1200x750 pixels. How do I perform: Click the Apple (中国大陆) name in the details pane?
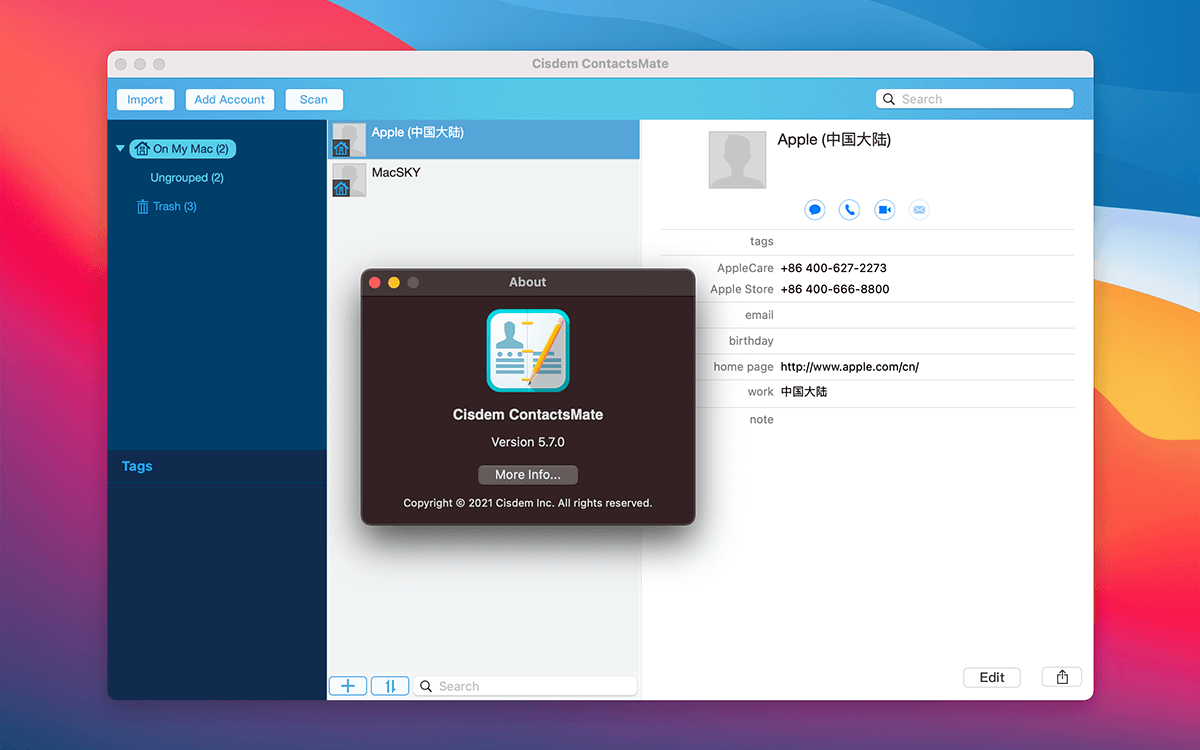pos(834,140)
